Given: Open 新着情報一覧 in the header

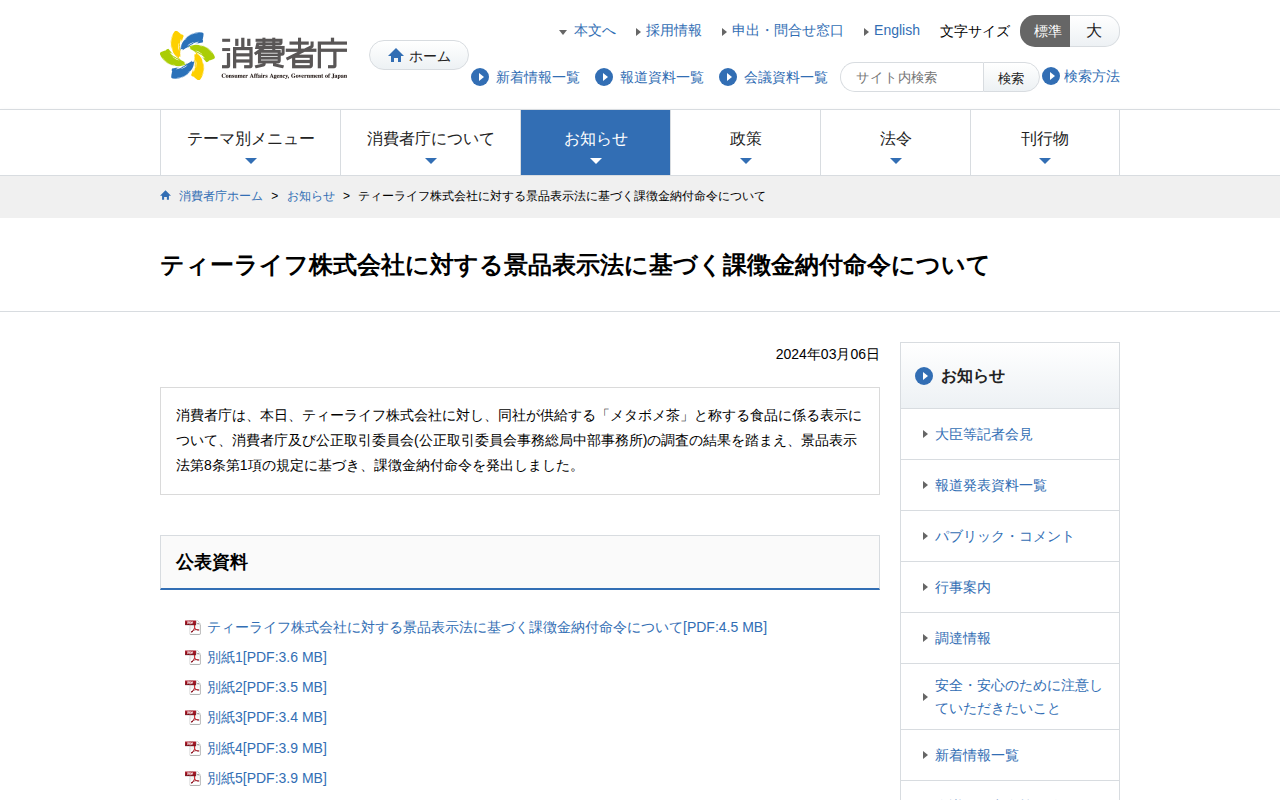Looking at the screenshot, I should point(538,77).
